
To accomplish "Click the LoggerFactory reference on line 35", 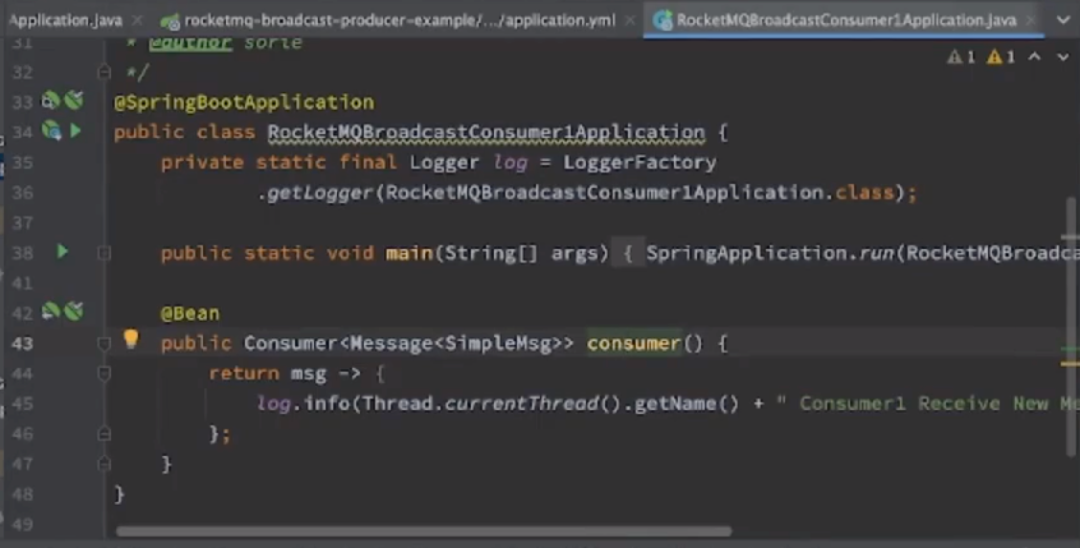I will coord(640,162).
